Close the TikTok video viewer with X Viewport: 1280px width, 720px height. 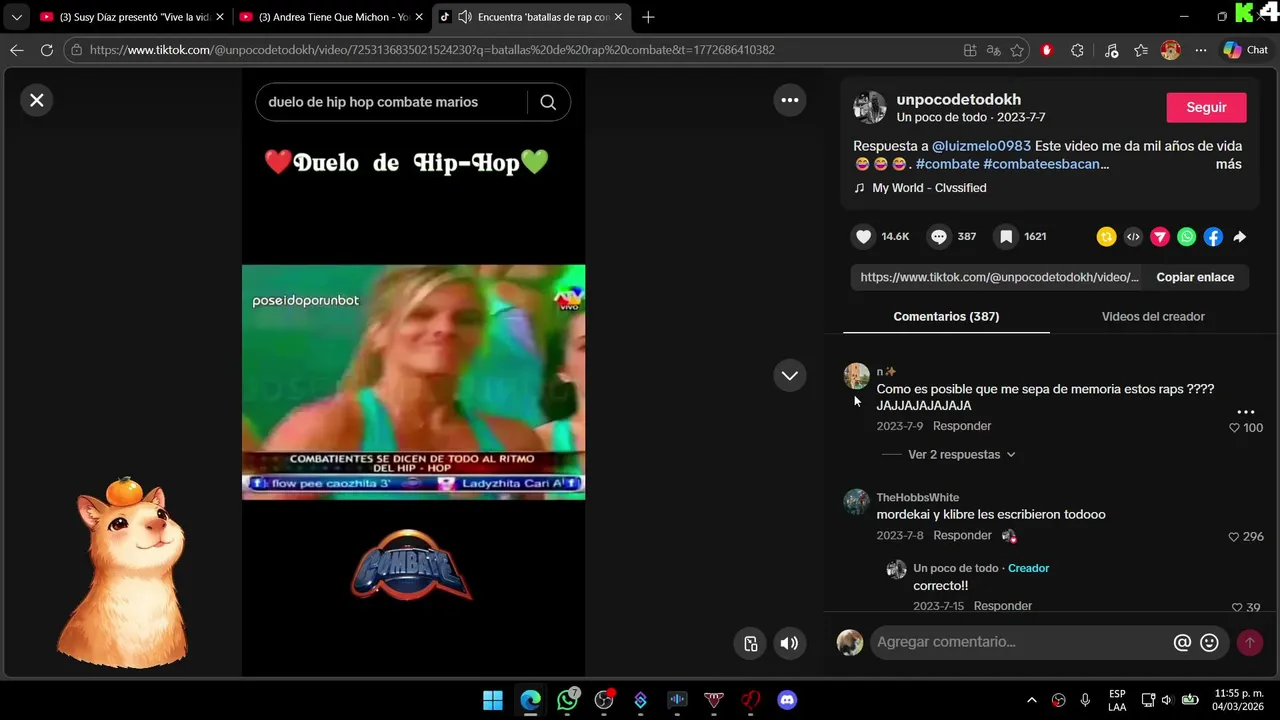[x=37, y=100]
